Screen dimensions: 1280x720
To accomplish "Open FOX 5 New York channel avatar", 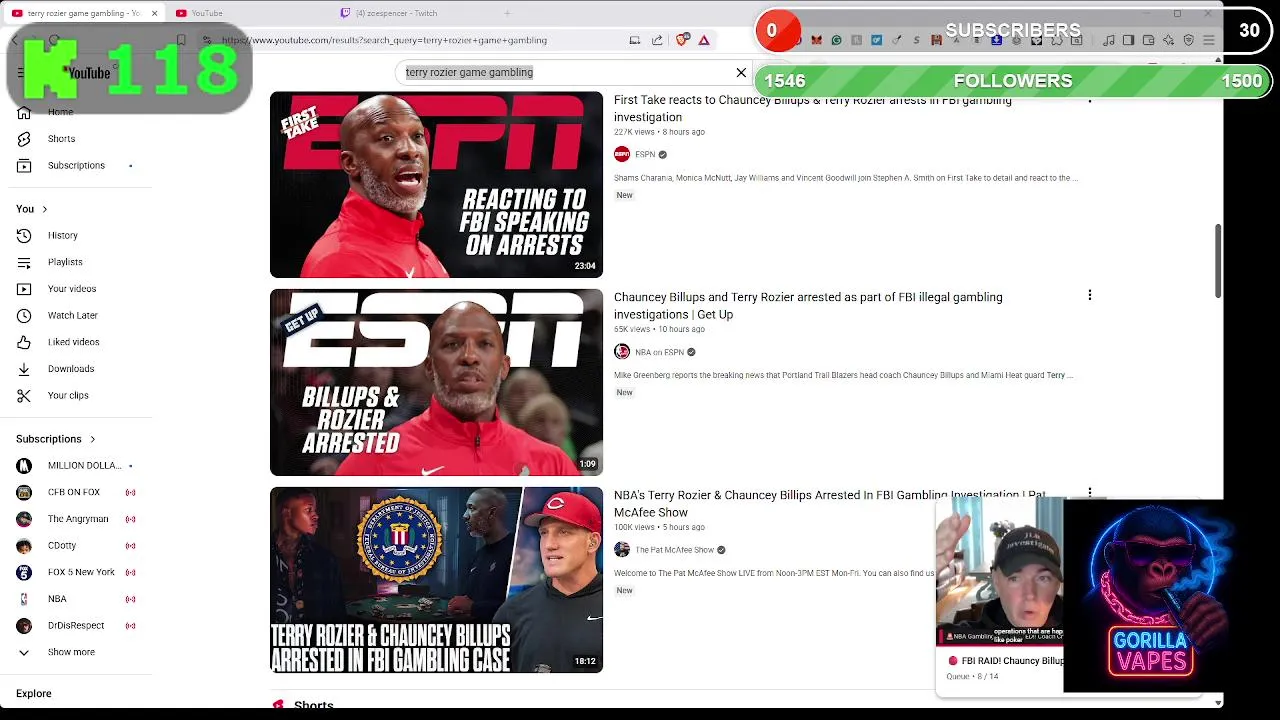I will 24,572.
